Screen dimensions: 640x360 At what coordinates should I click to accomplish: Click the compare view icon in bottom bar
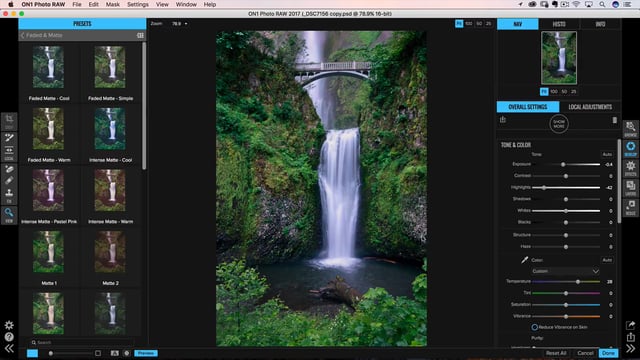[114, 353]
